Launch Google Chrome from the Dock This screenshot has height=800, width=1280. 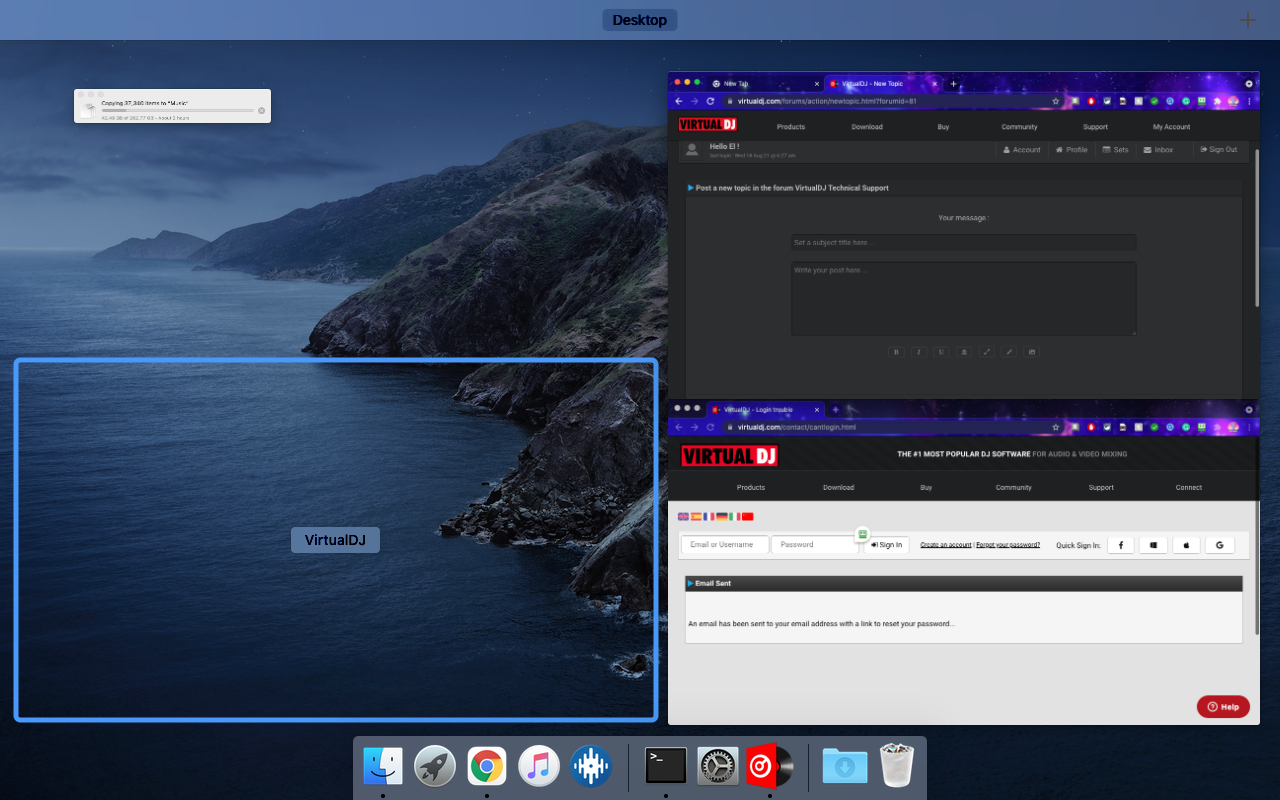pos(487,767)
